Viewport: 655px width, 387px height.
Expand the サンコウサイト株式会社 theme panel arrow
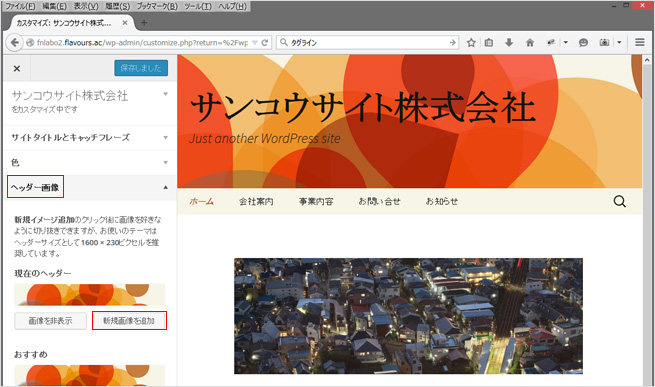[x=165, y=94]
